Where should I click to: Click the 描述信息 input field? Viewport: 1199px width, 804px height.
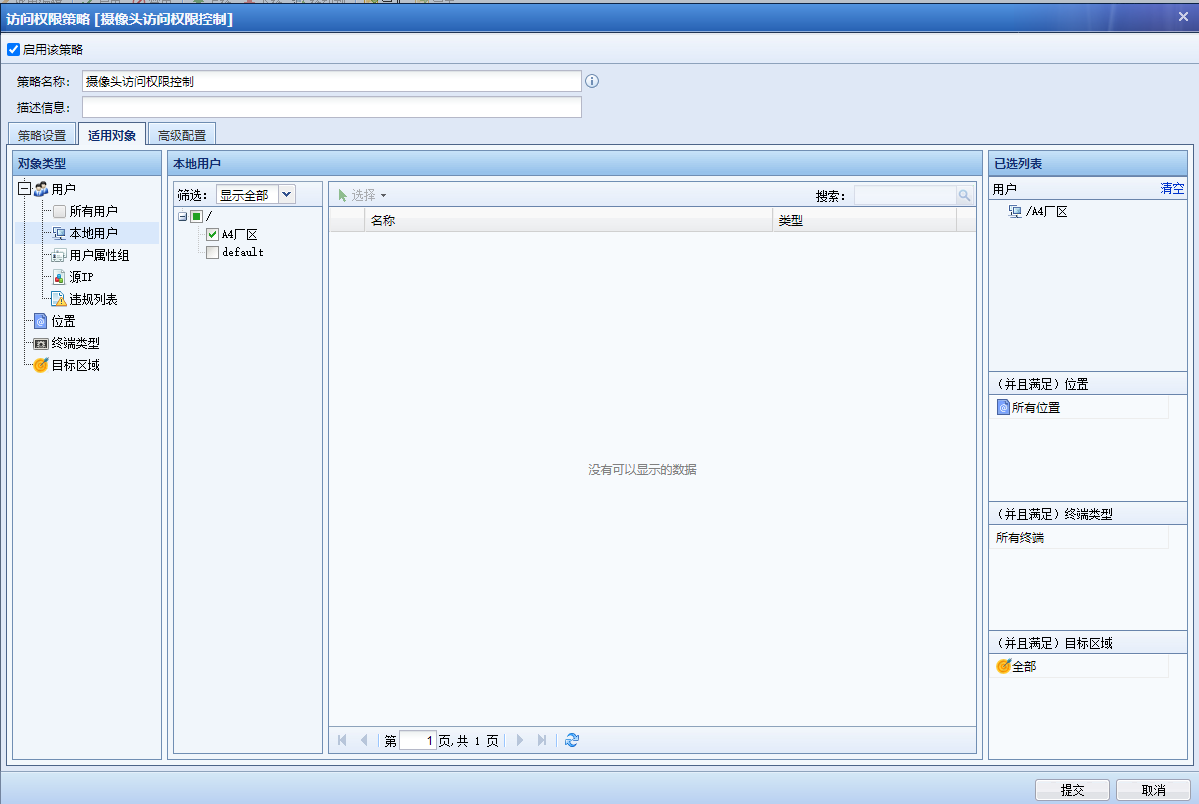(331, 107)
